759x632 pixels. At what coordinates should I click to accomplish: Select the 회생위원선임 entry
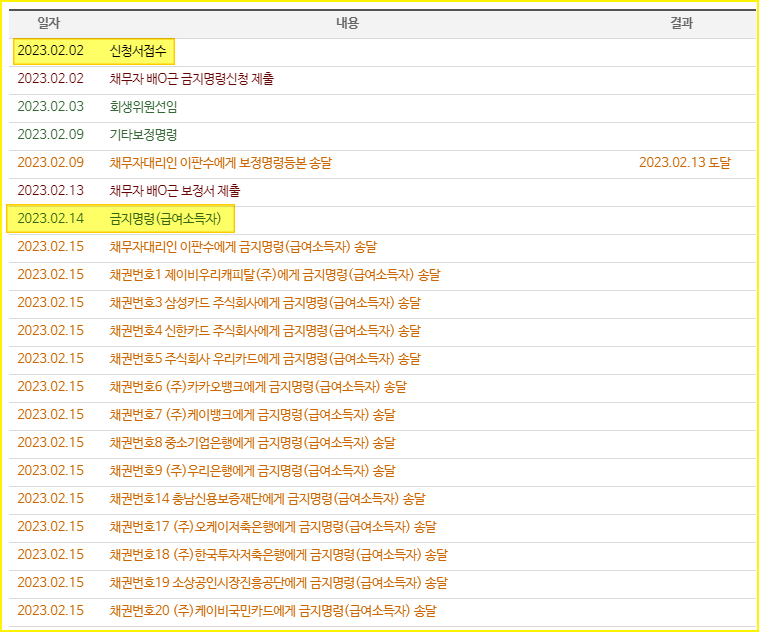(143, 106)
